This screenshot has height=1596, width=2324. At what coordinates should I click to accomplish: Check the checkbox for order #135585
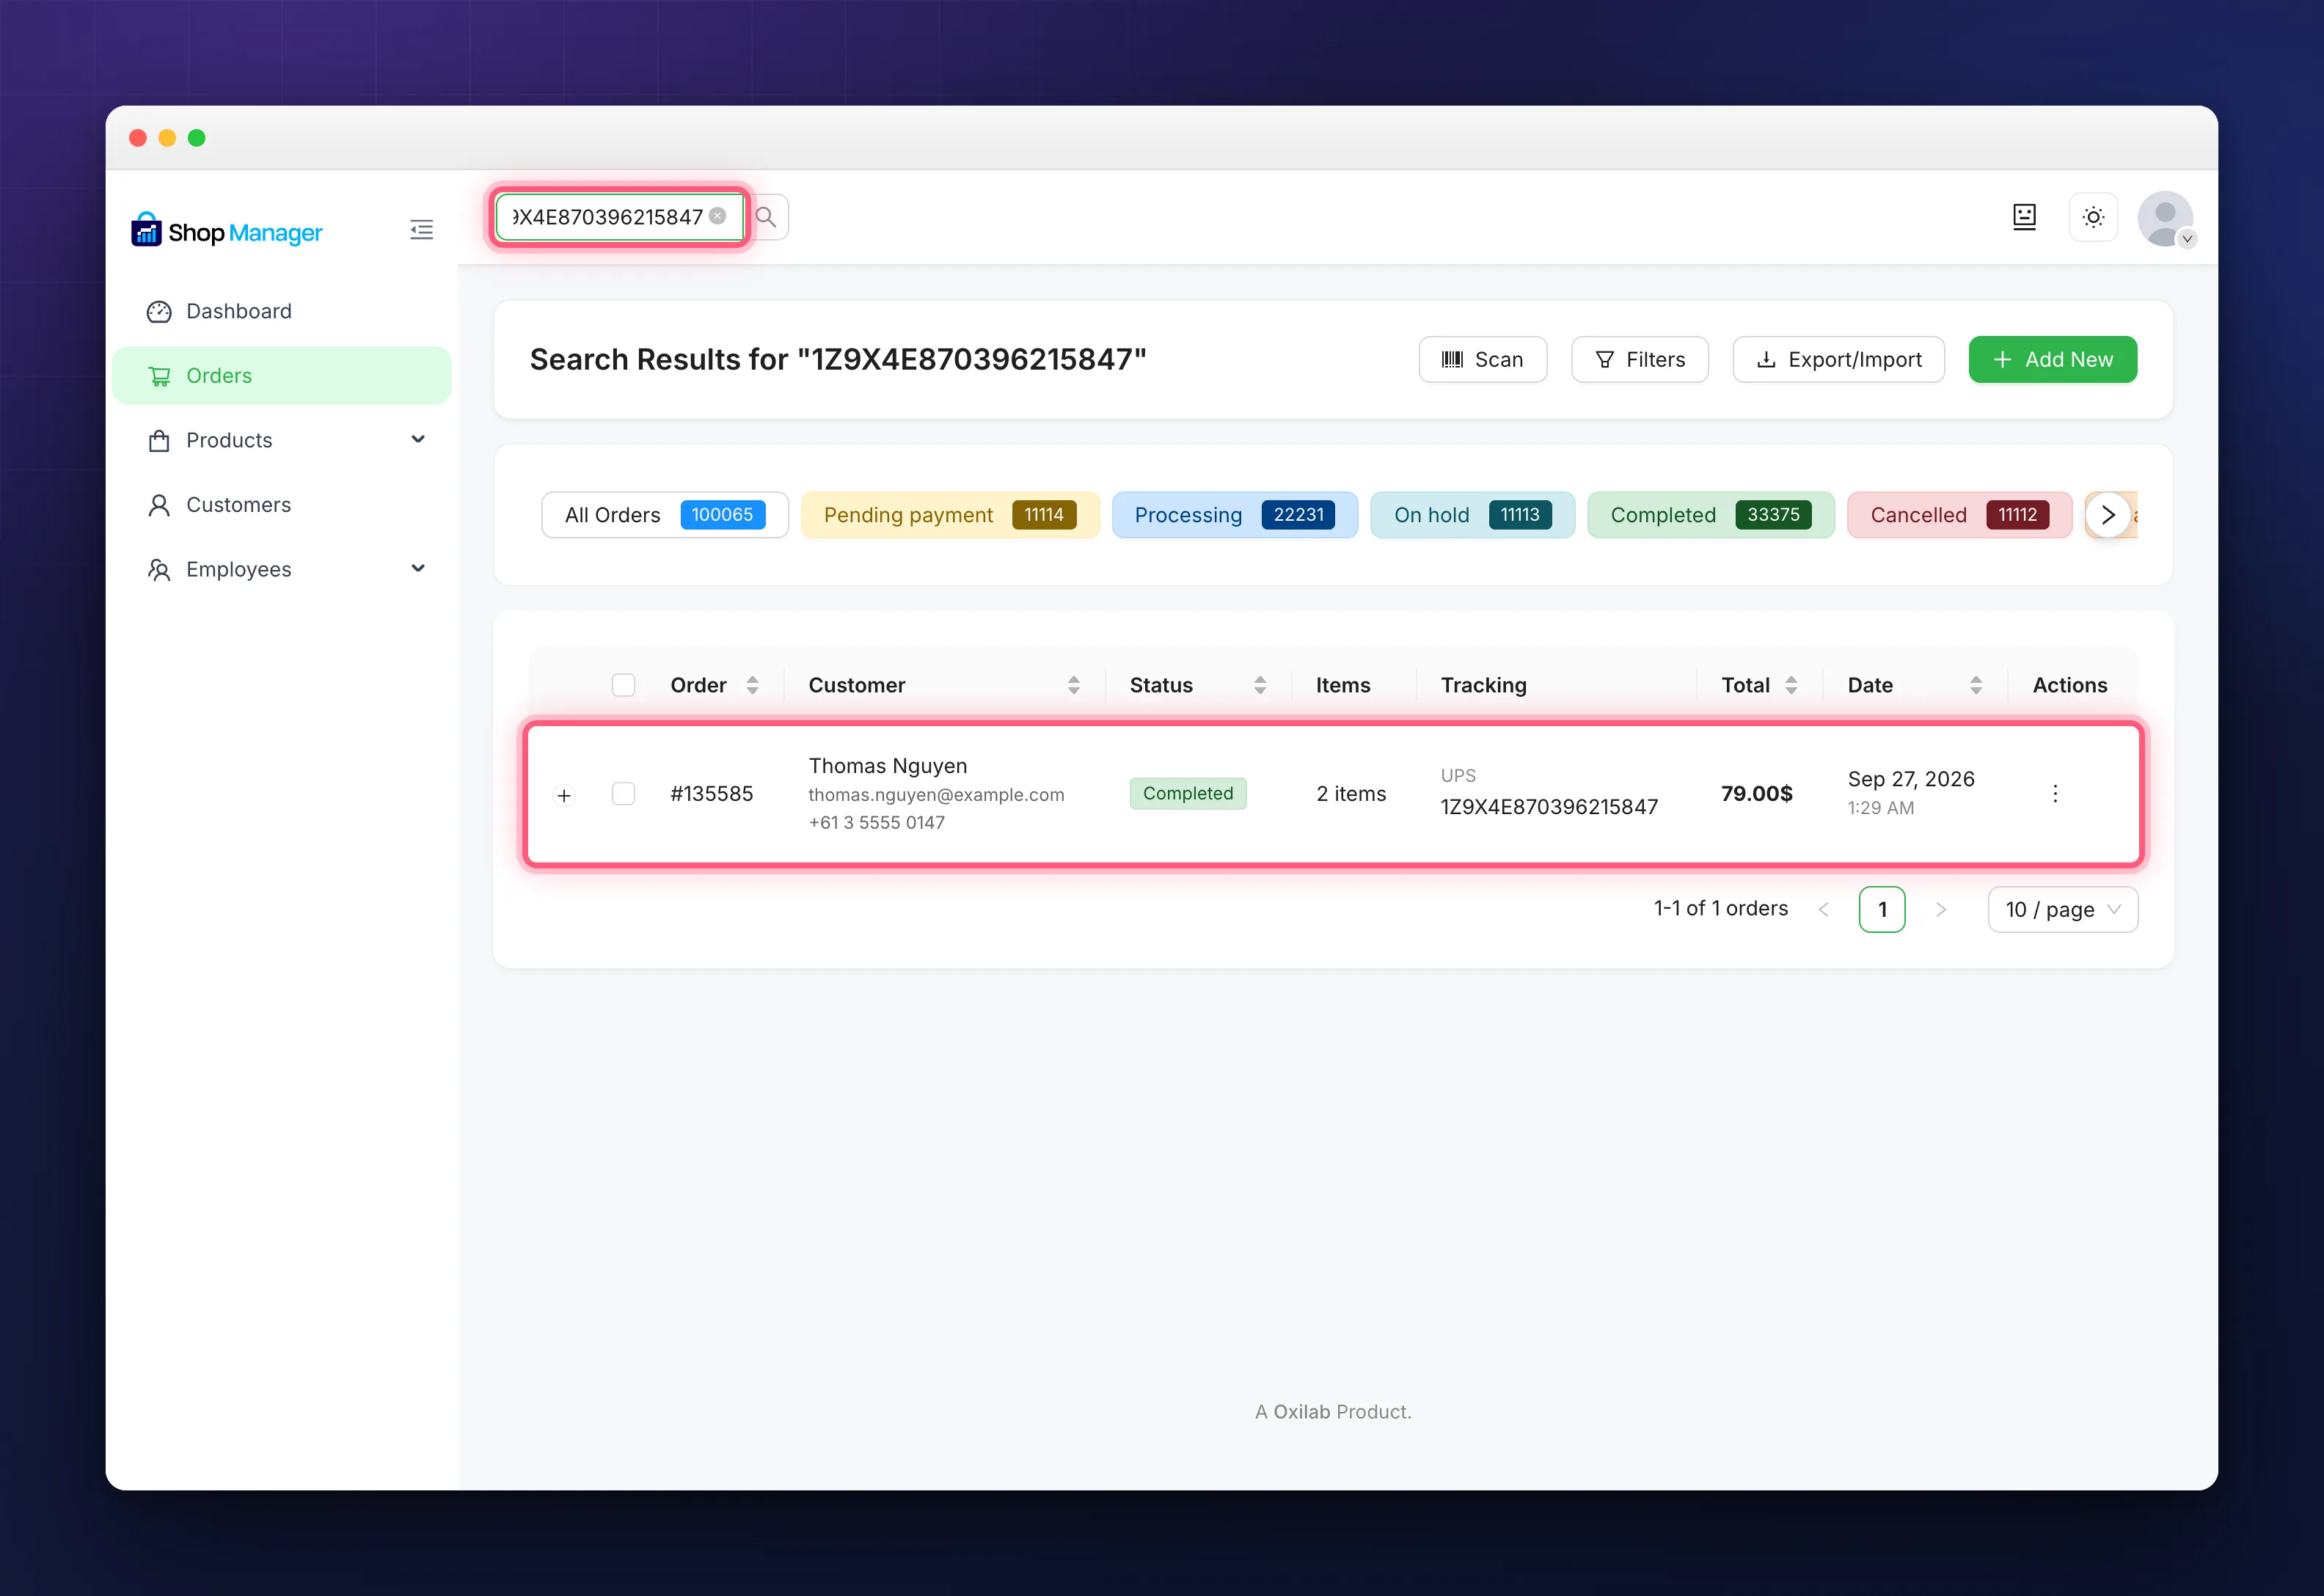[623, 794]
